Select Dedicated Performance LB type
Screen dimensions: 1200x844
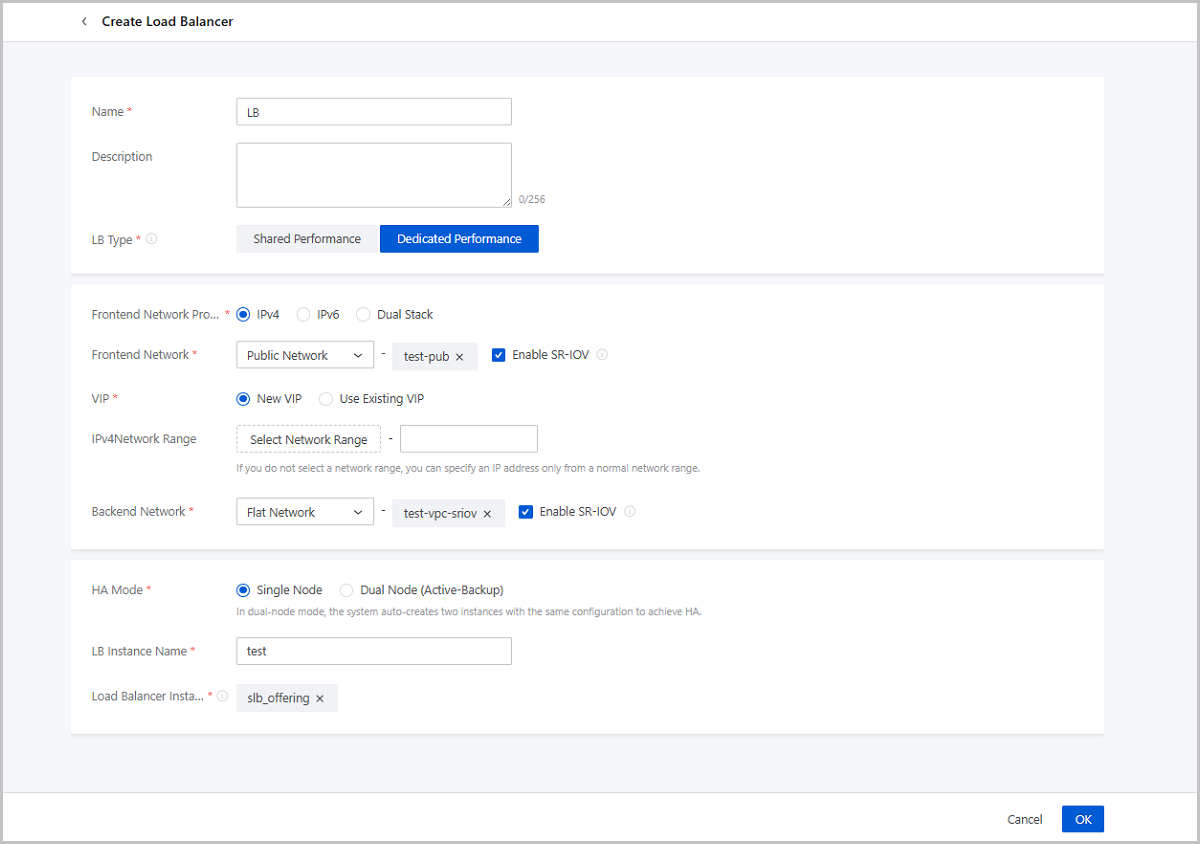pyautogui.click(x=459, y=239)
